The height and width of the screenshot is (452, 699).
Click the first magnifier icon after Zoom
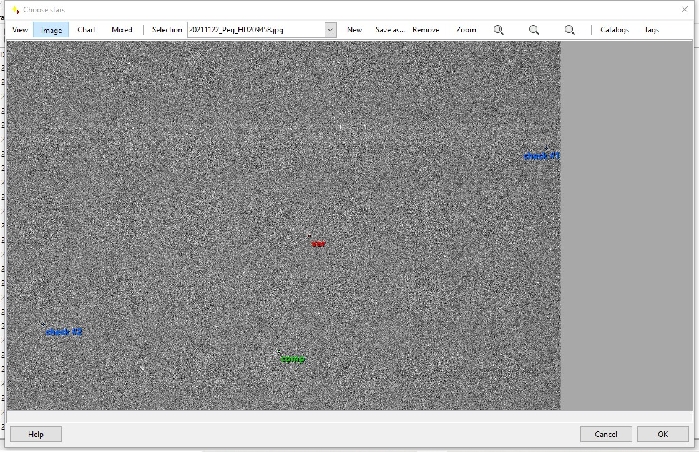[499, 30]
